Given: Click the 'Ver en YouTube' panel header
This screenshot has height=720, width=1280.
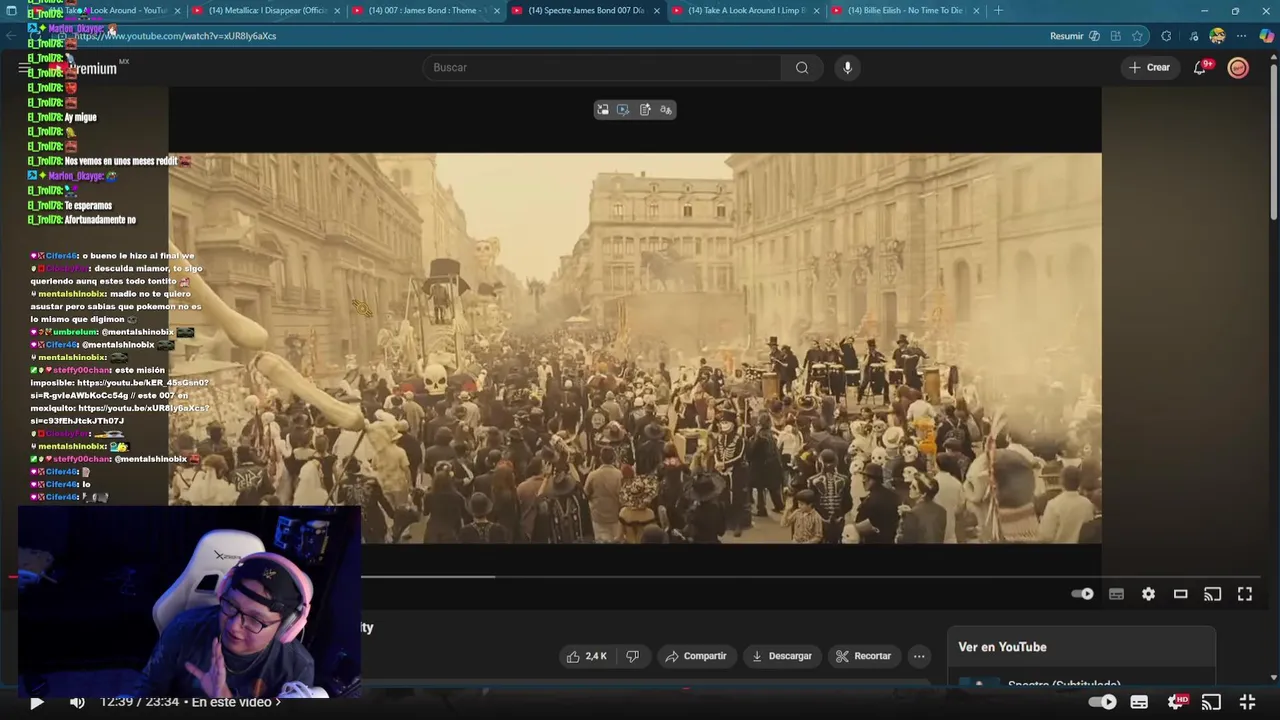Looking at the screenshot, I should click(1002, 647).
